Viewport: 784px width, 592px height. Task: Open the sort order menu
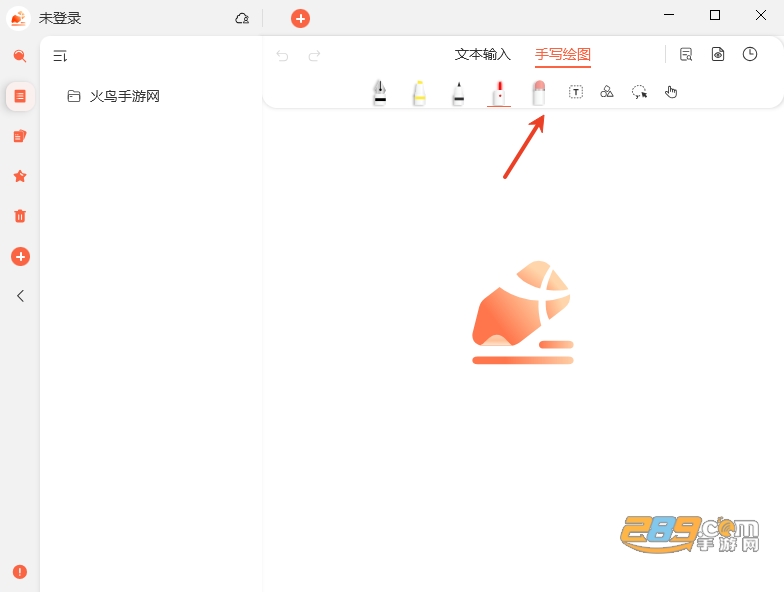[60, 56]
